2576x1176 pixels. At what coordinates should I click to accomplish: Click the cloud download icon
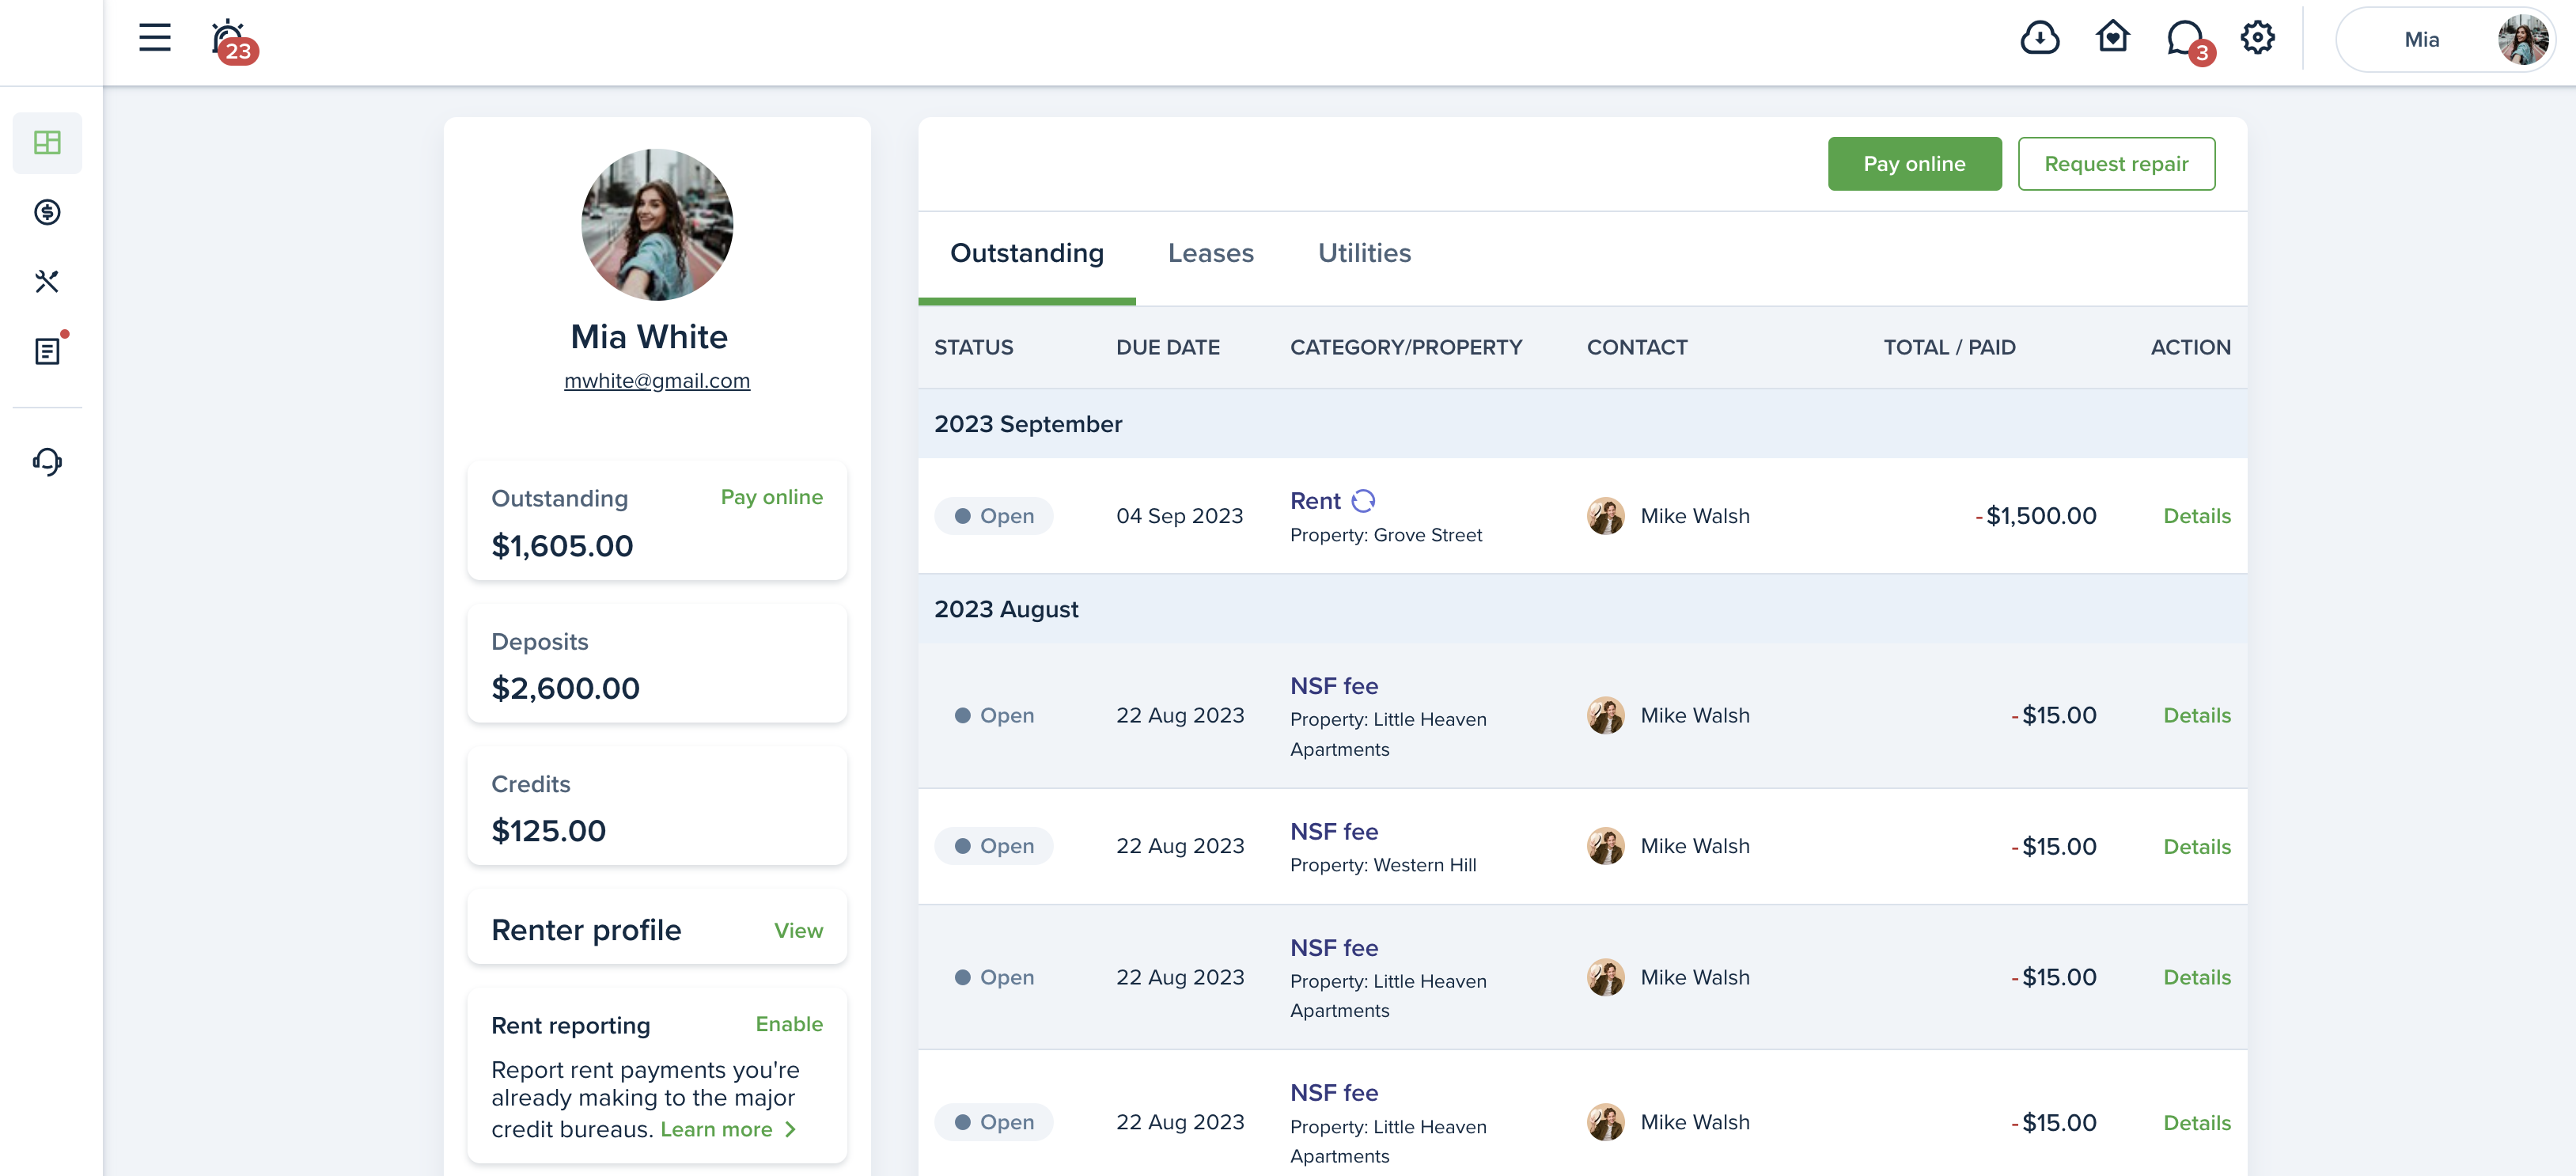[2039, 38]
